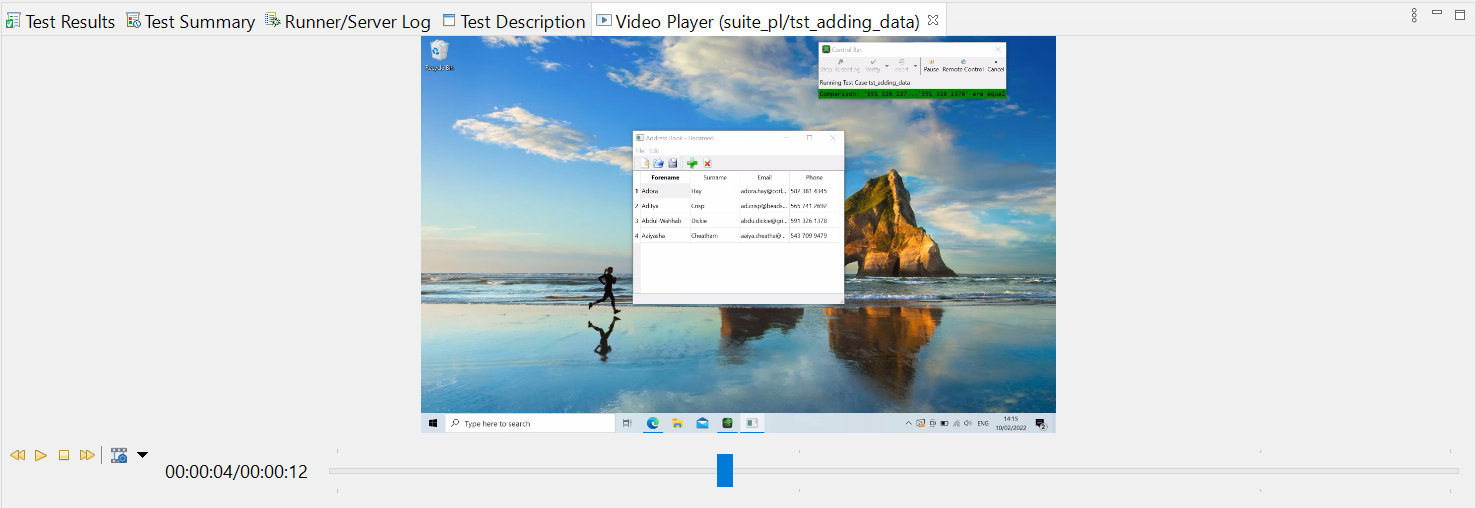Screen dimensions: 1476x508
Task: Click the film strip settings icon
Action: 119,455
